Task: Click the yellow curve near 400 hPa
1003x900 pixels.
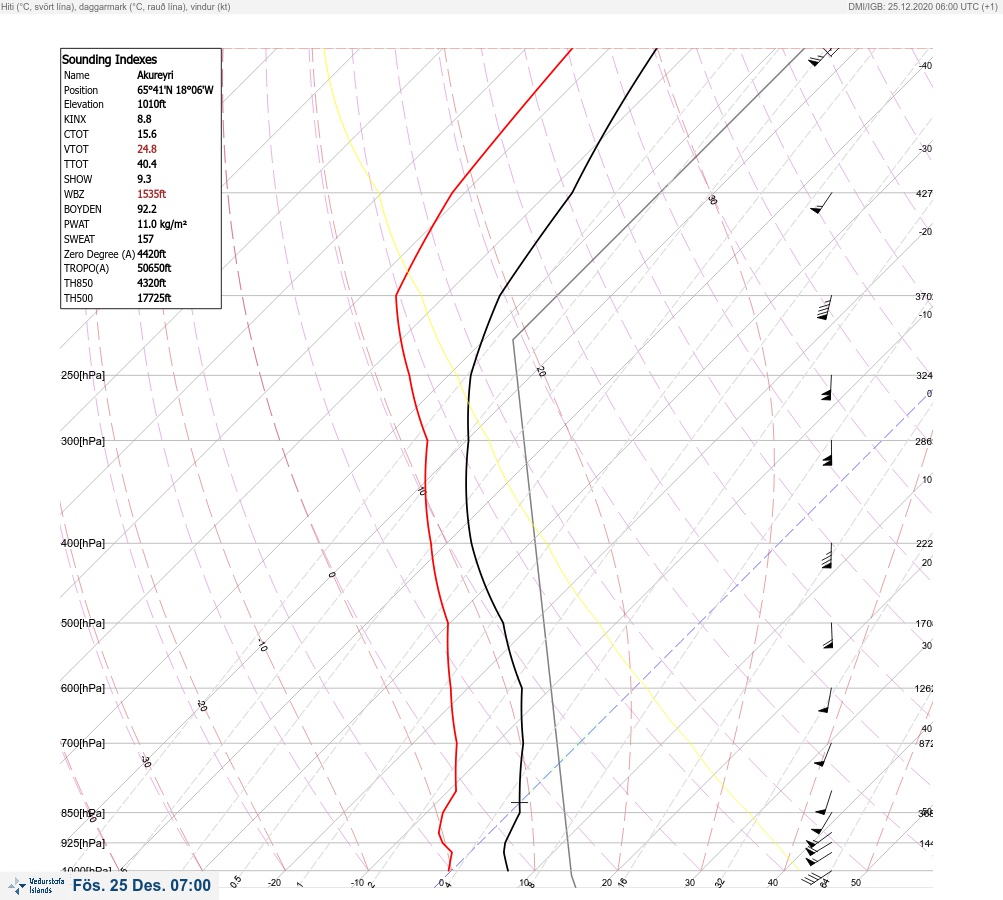Action: coord(548,544)
